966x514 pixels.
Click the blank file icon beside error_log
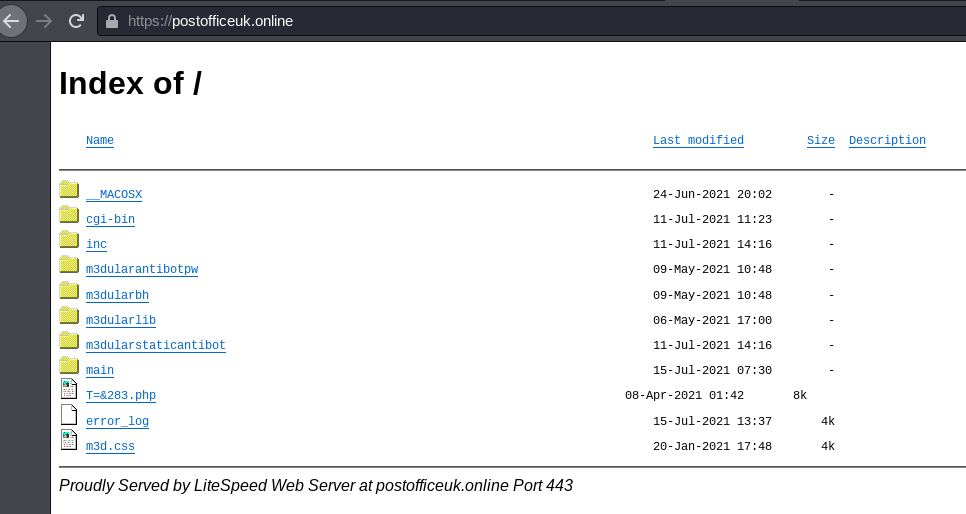tap(69, 416)
